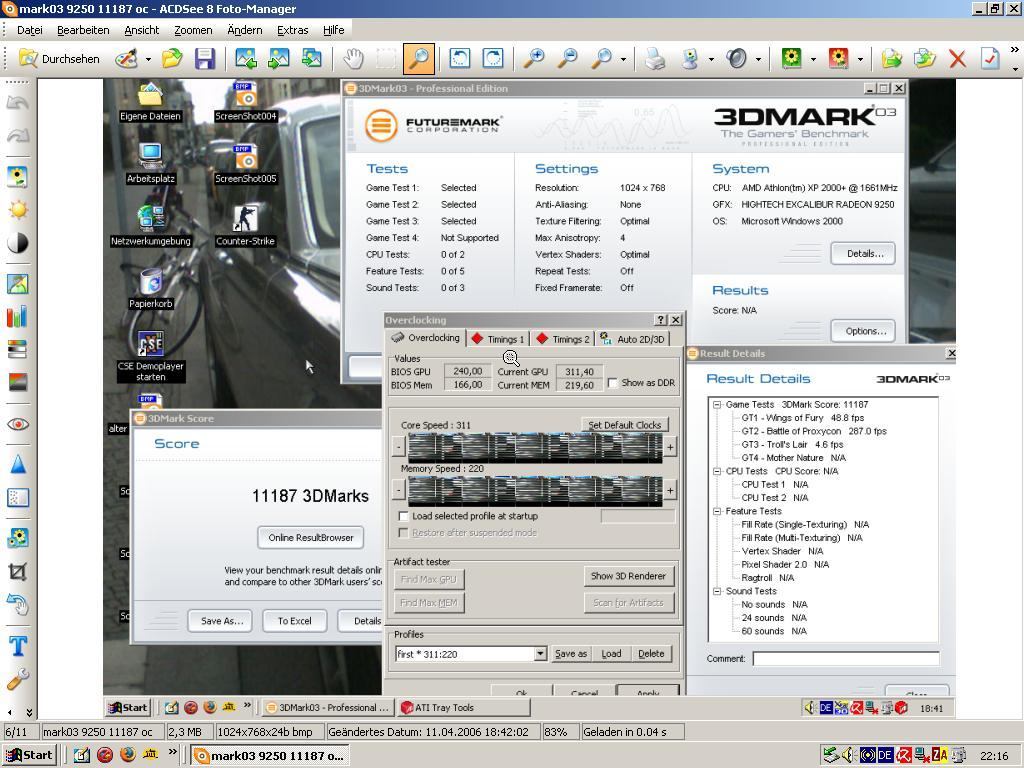Image resolution: width=1024 pixels, height=768 pixels.
Task: Open dropdown arrow beside edit palette icon
Action: pyautogui.click(x=148, y=59)
